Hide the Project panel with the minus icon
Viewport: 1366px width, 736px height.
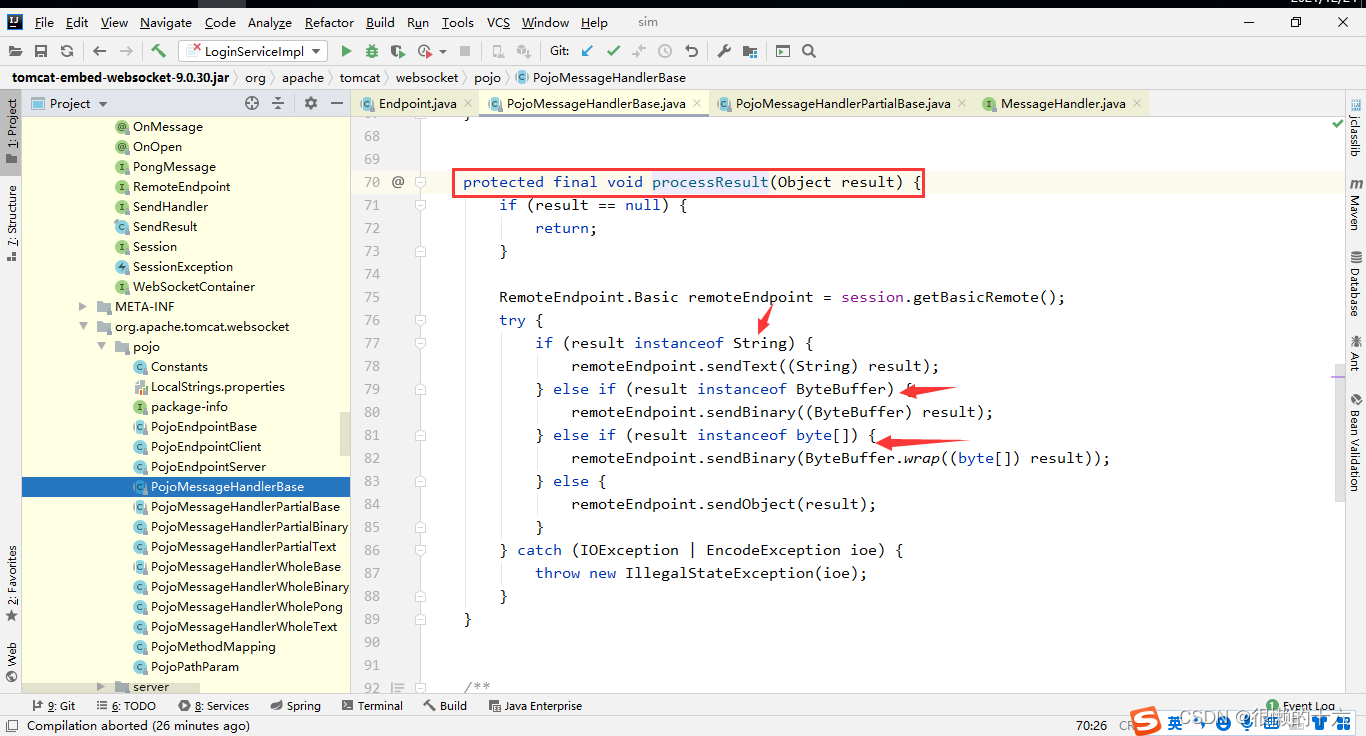point(335,103)
